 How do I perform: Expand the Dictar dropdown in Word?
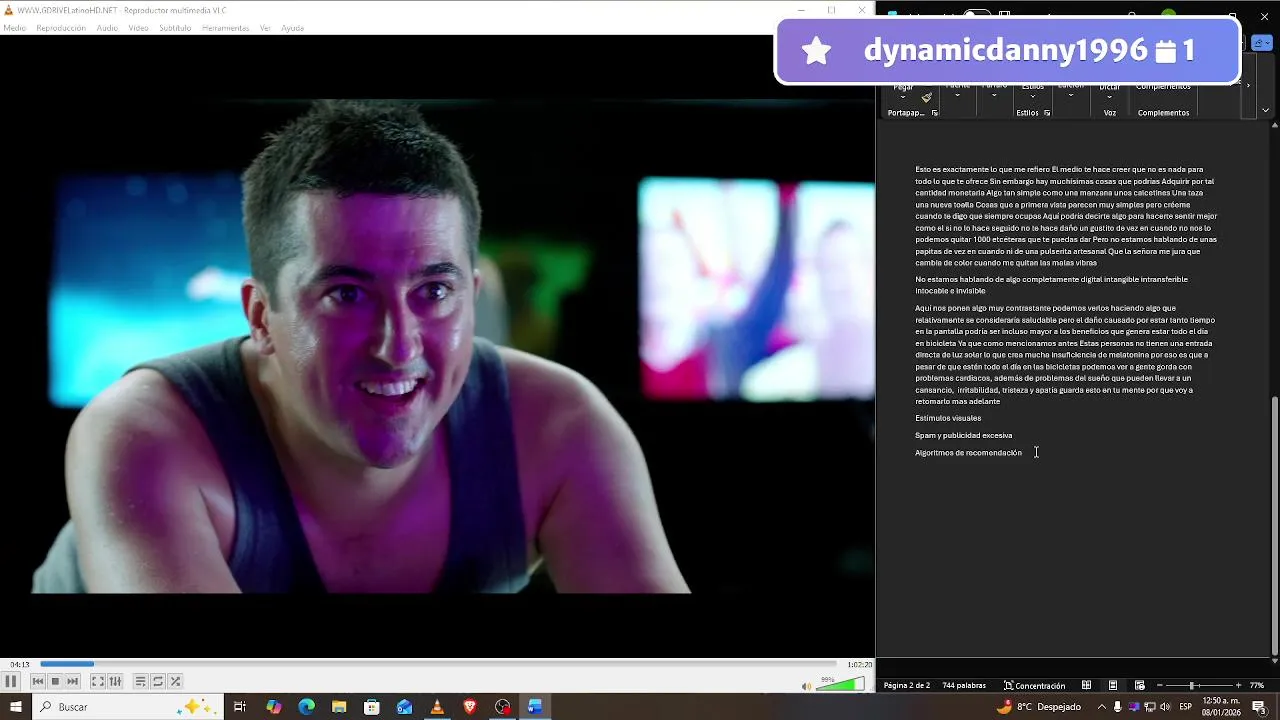pyautogui.click(x=1109, y=95)
